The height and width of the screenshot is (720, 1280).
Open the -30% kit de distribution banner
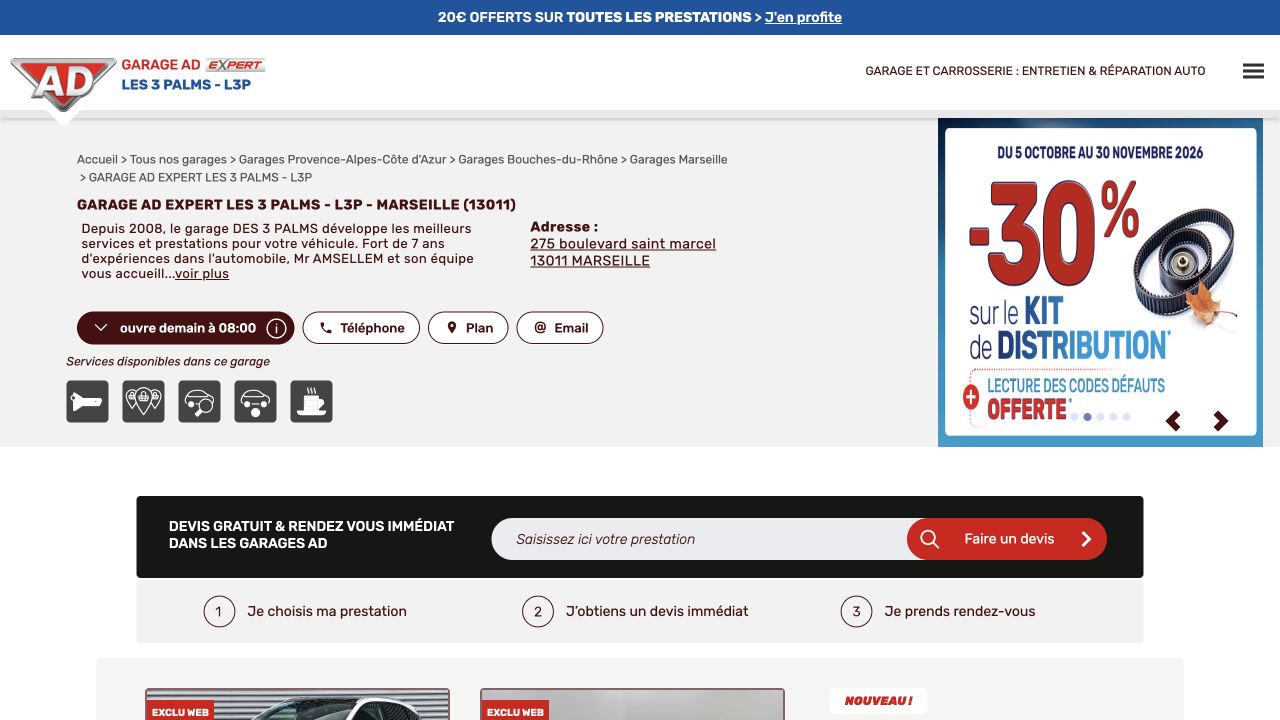tap(1100, 282)
